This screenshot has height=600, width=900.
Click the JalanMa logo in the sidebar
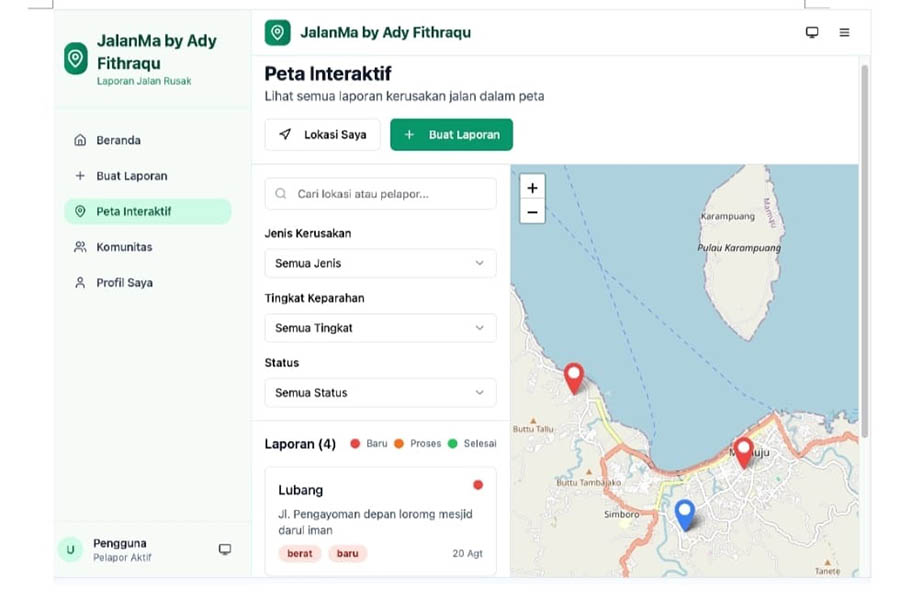(x=76, y=58)
